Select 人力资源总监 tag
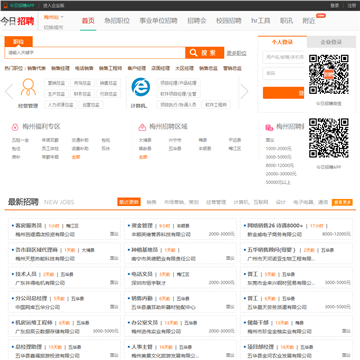360x360 pixels. pos(60,105)
